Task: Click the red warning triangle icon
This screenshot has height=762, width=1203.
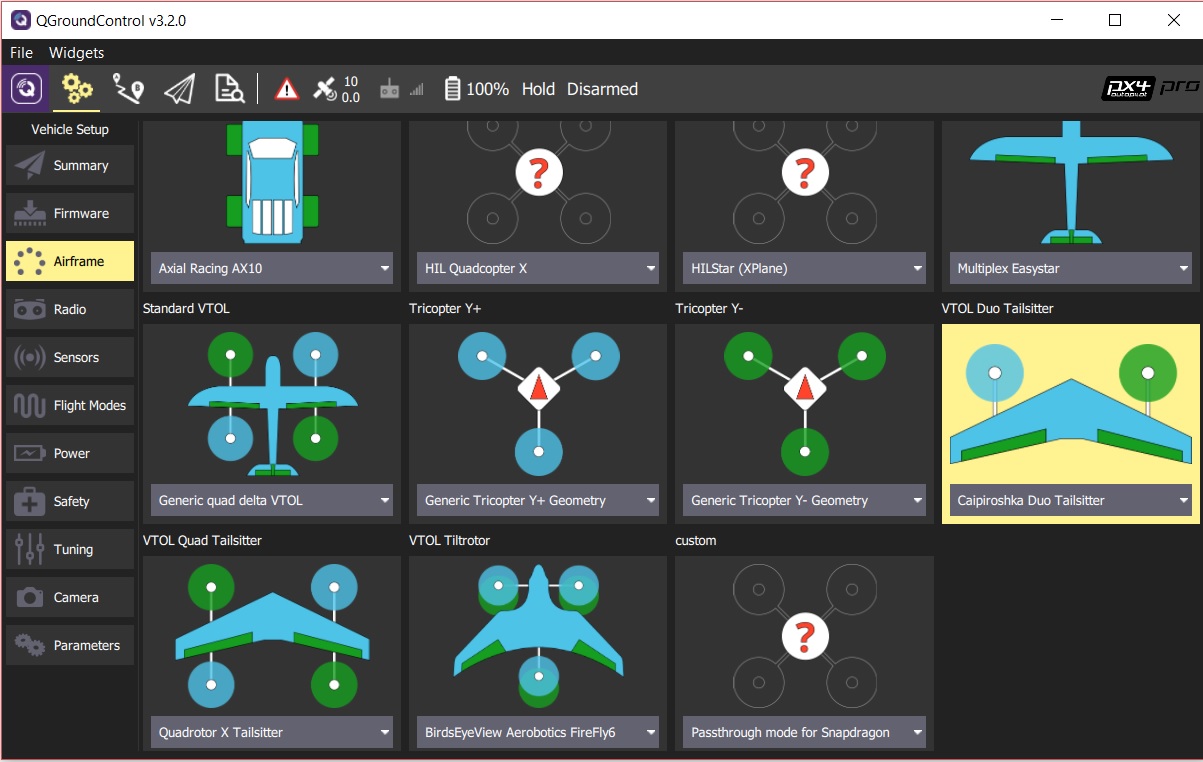Action: (287, 89)
